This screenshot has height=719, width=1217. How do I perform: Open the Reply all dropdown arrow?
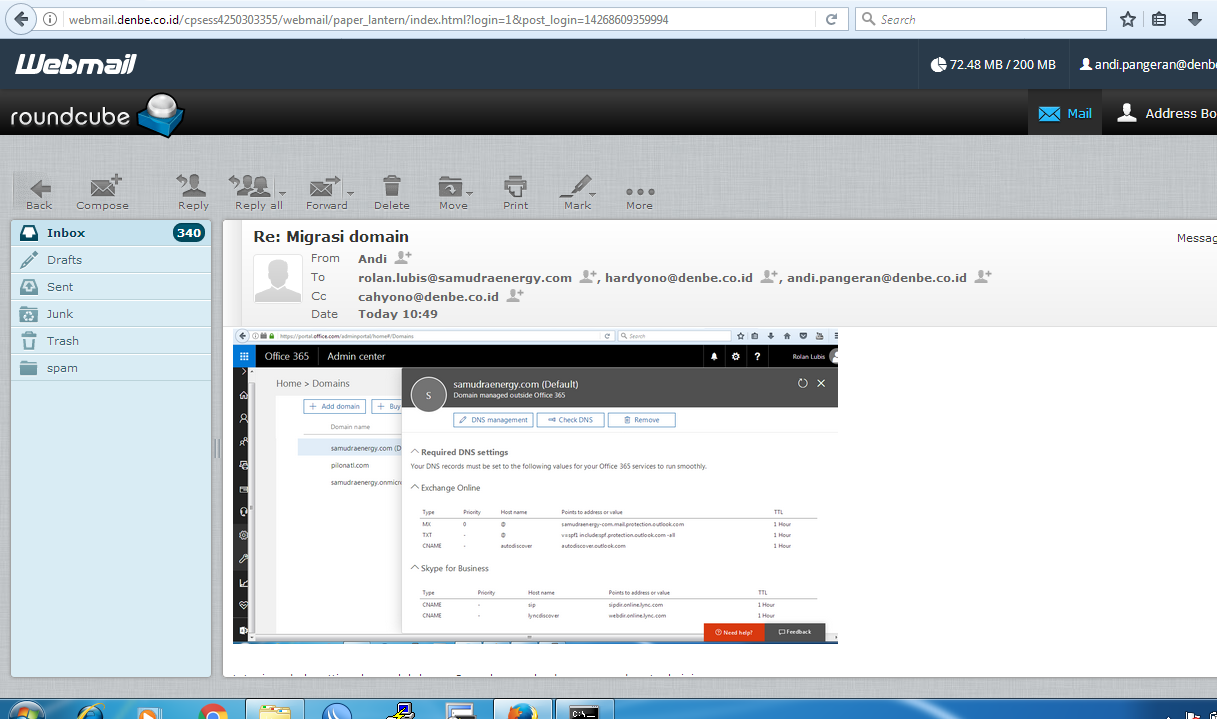click(283, 193)
